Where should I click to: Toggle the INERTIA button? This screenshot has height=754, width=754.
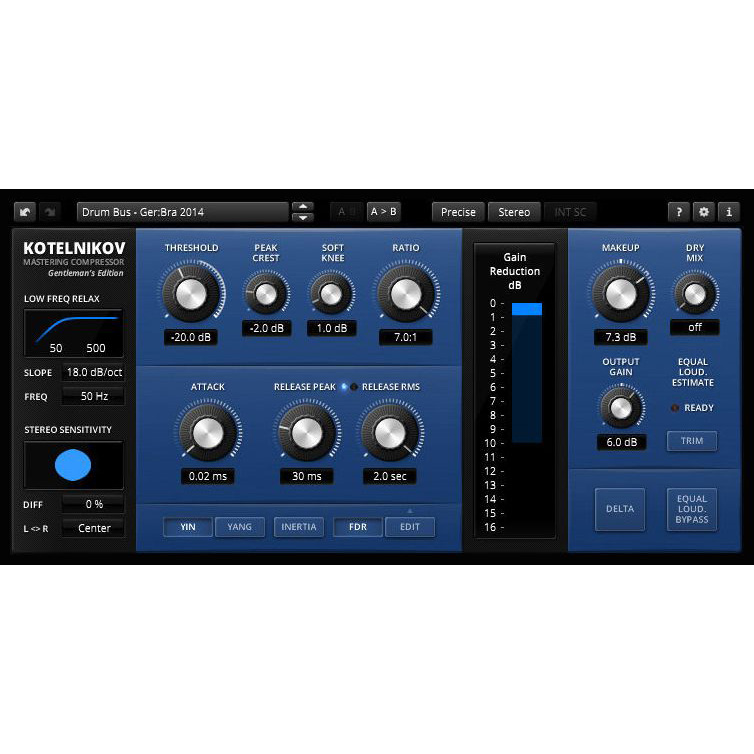(299, 527)
